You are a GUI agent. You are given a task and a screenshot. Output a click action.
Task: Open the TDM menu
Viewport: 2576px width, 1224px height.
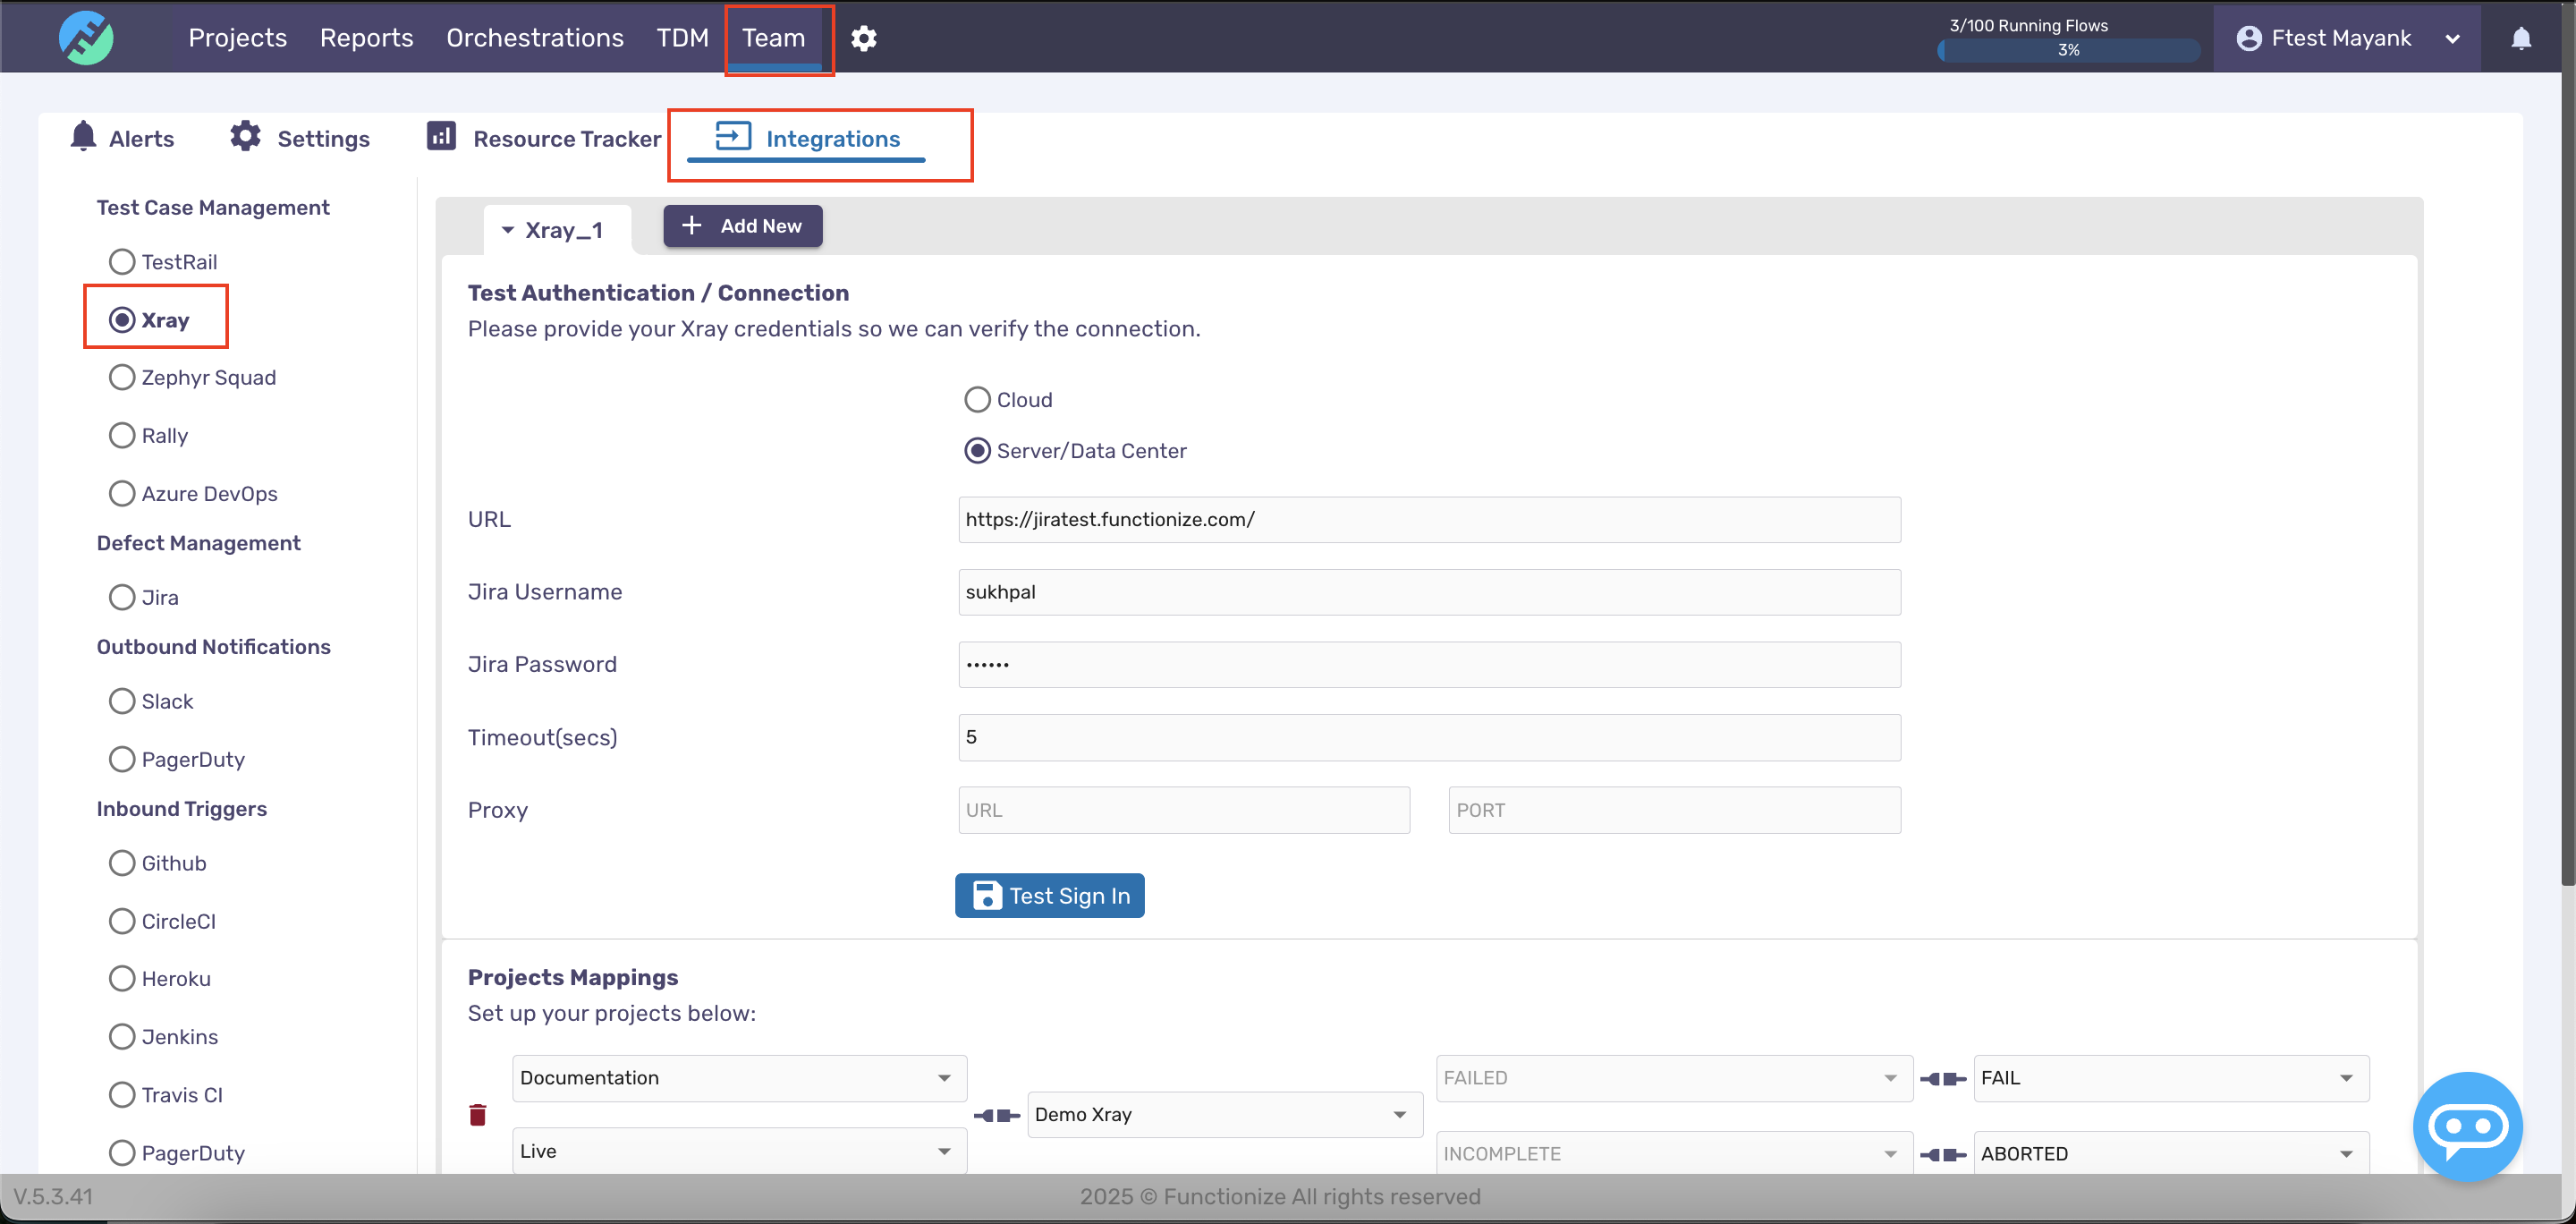[682, 38]
